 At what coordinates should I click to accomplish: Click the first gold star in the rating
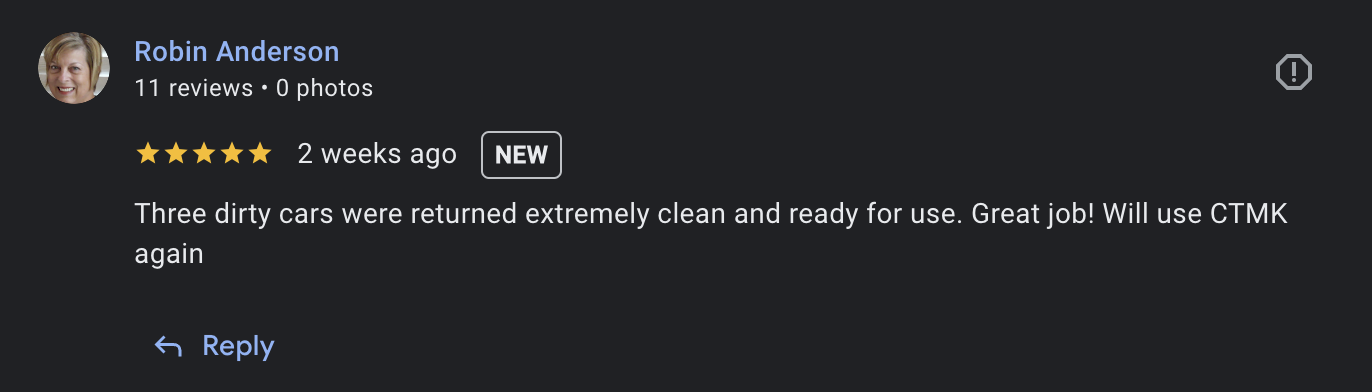[x=147, y=153]
